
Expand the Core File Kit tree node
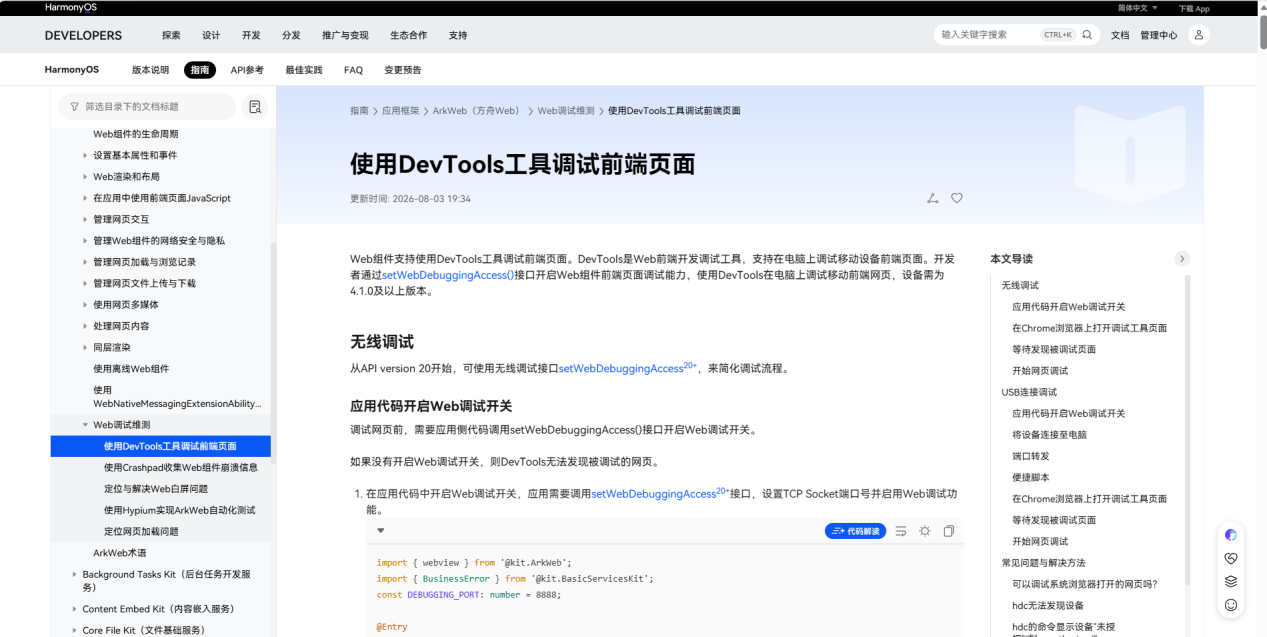coord(74,631)
